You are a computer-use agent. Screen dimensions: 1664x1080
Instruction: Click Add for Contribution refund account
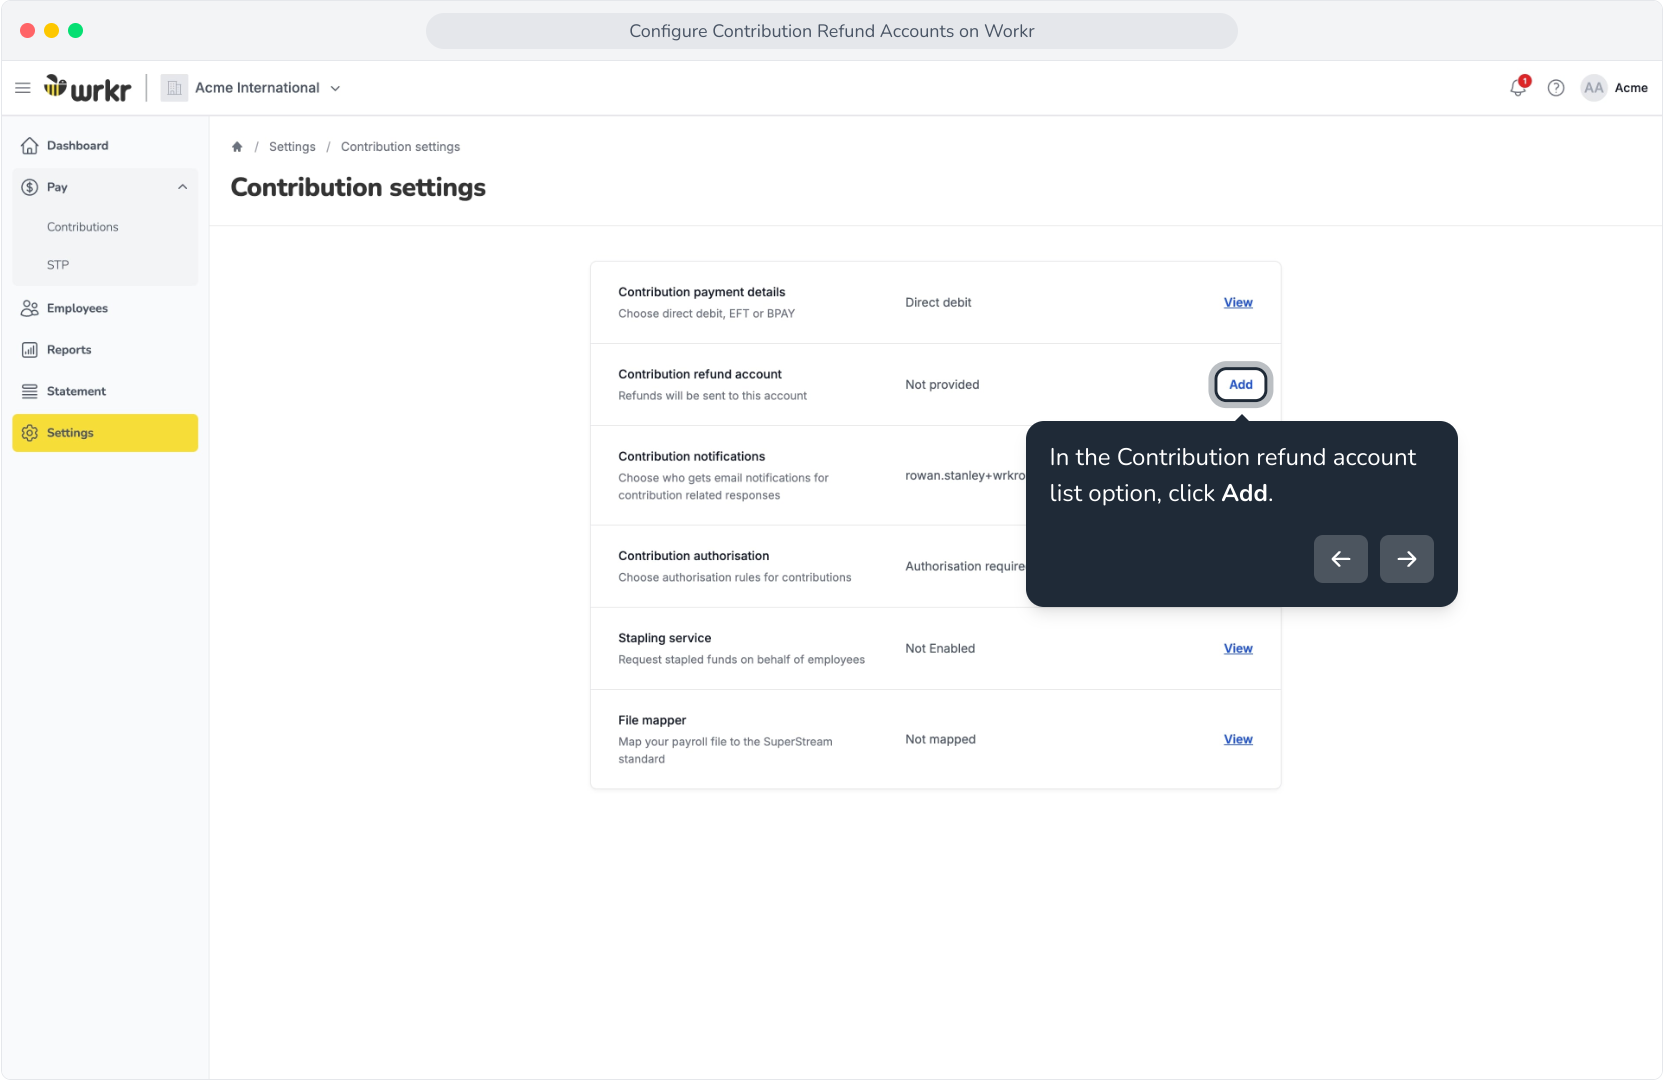[1241, 385]
